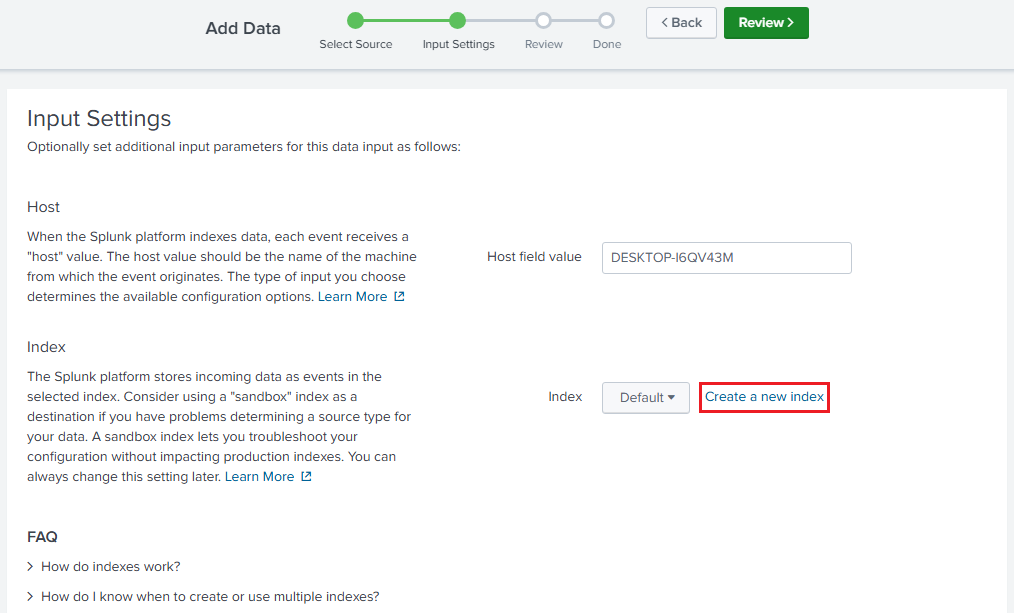Select the Select Source step label

click(x=355, y=44)
